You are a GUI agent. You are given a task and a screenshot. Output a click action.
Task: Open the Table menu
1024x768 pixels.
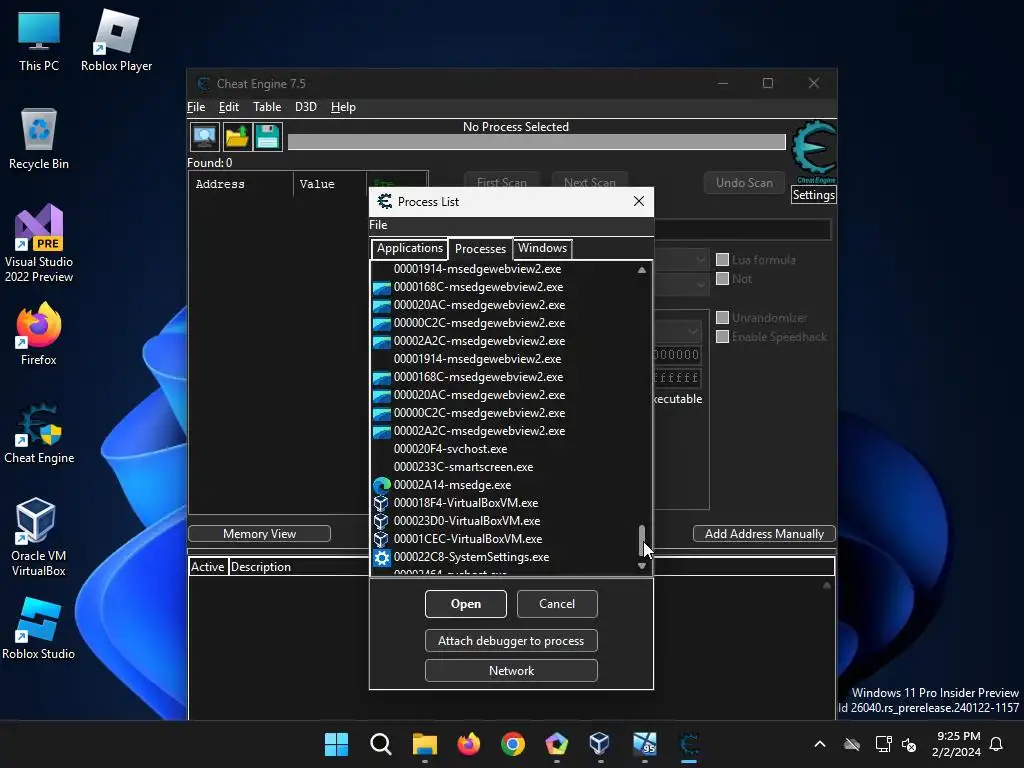point(267,107)
